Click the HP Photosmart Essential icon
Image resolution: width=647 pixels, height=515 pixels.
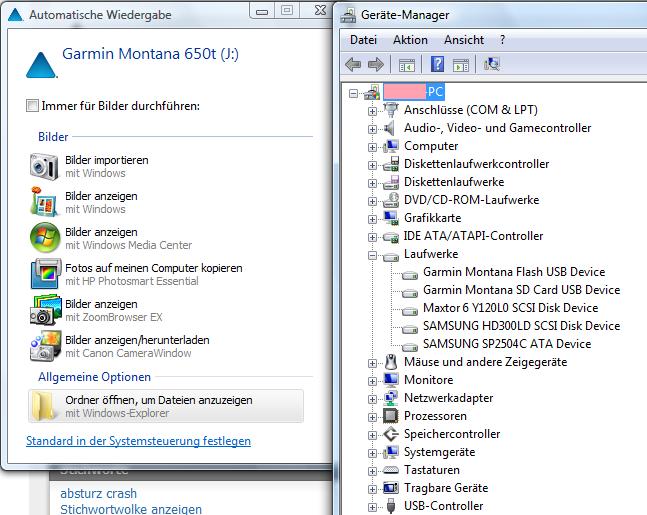(x=46, y=274)
